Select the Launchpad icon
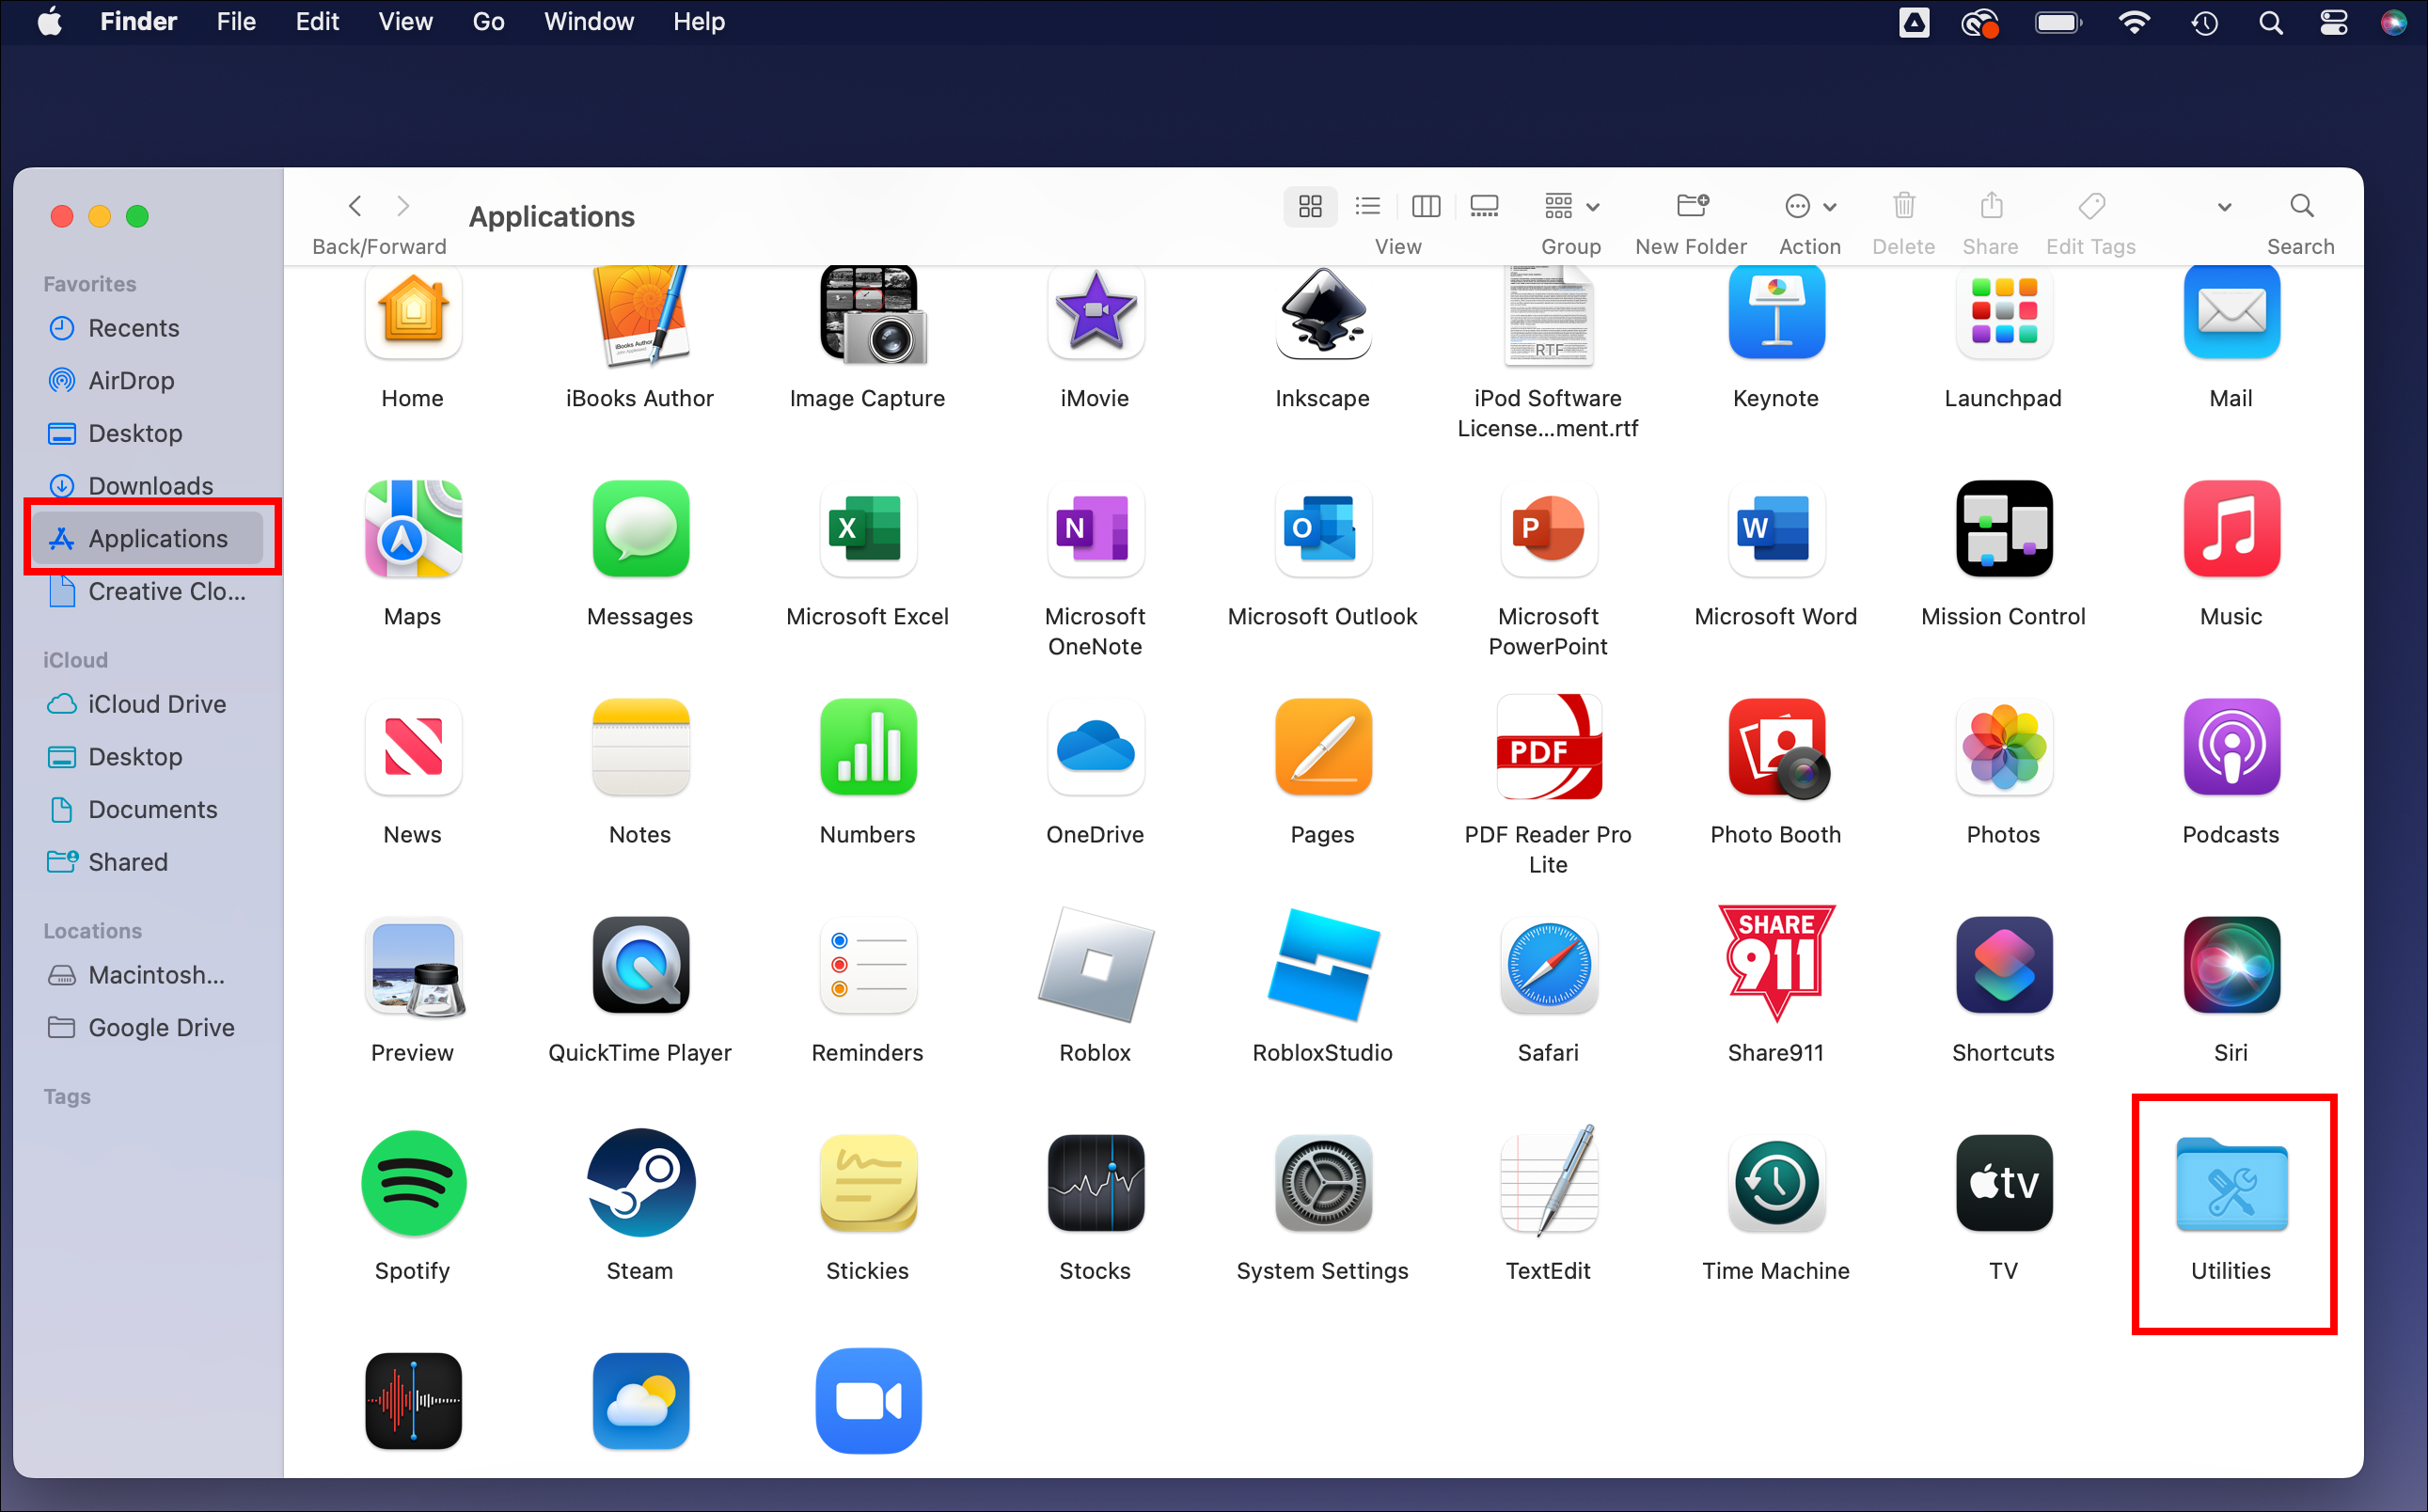This screenshot has width=2428, height=1512. tap(2004, 313)
